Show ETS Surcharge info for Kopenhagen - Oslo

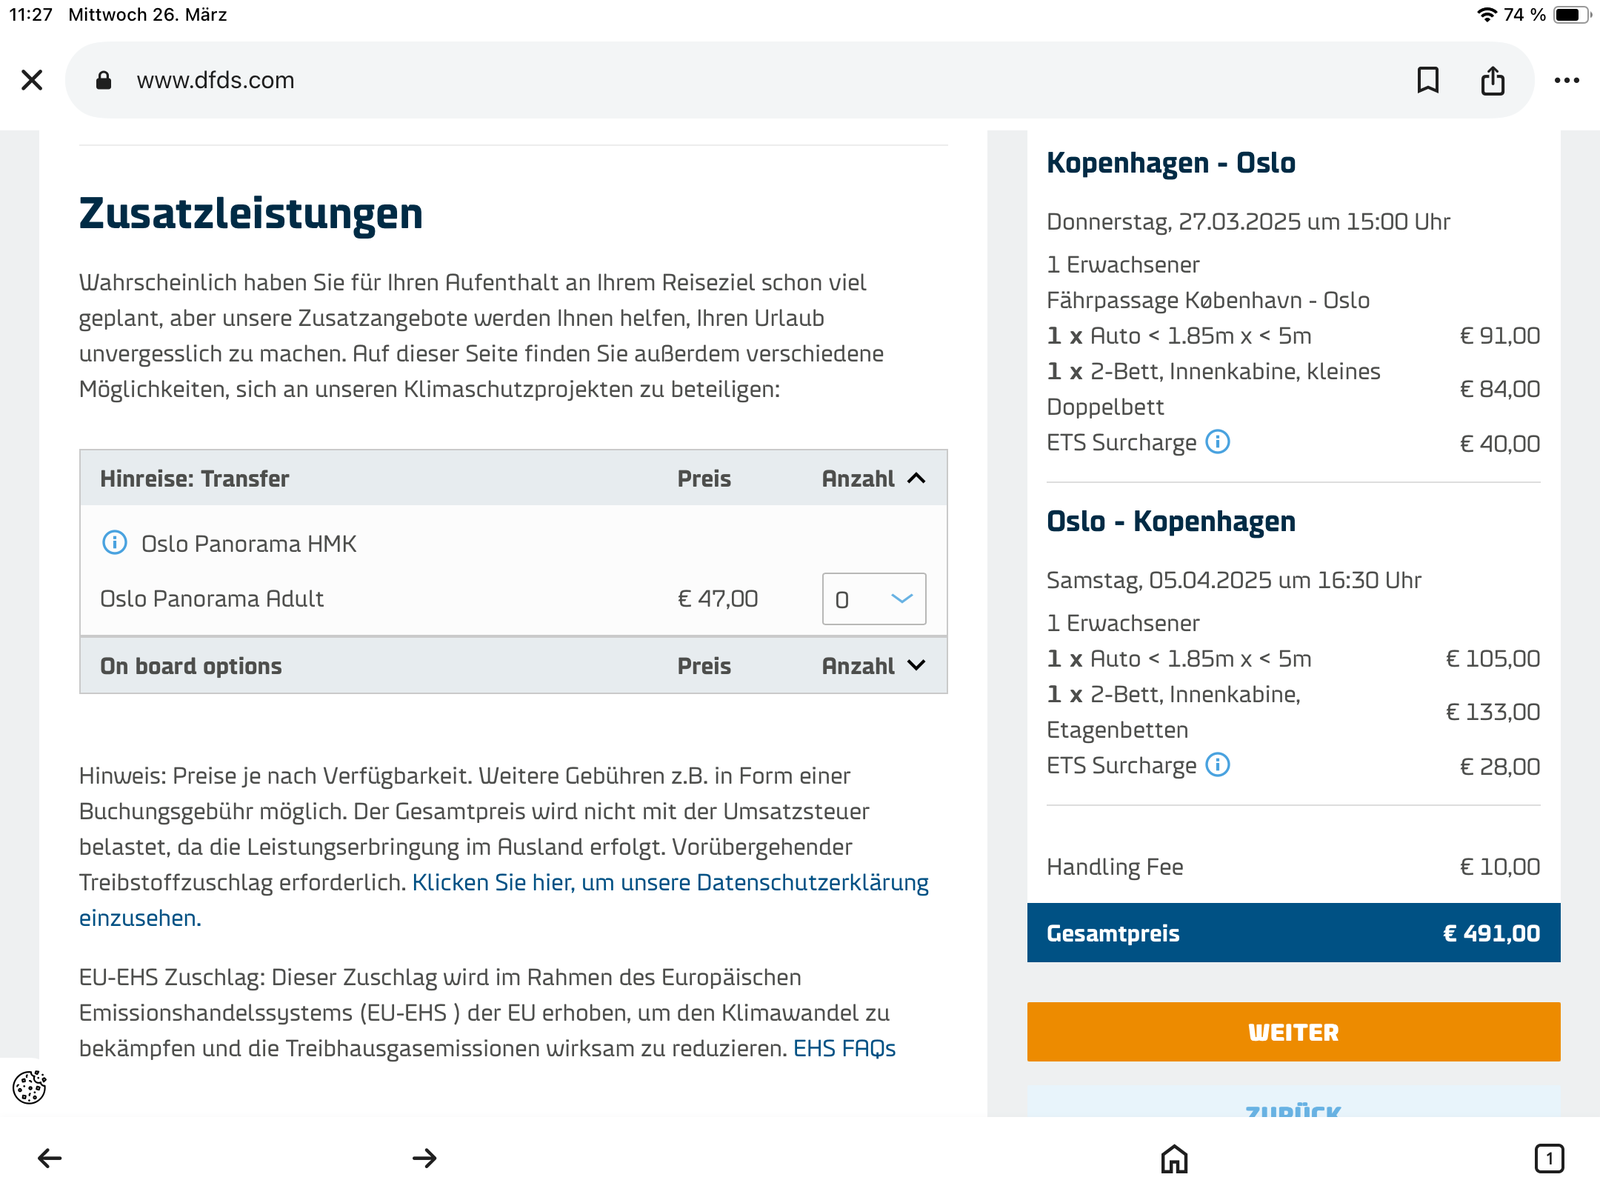coord(1217,442)
